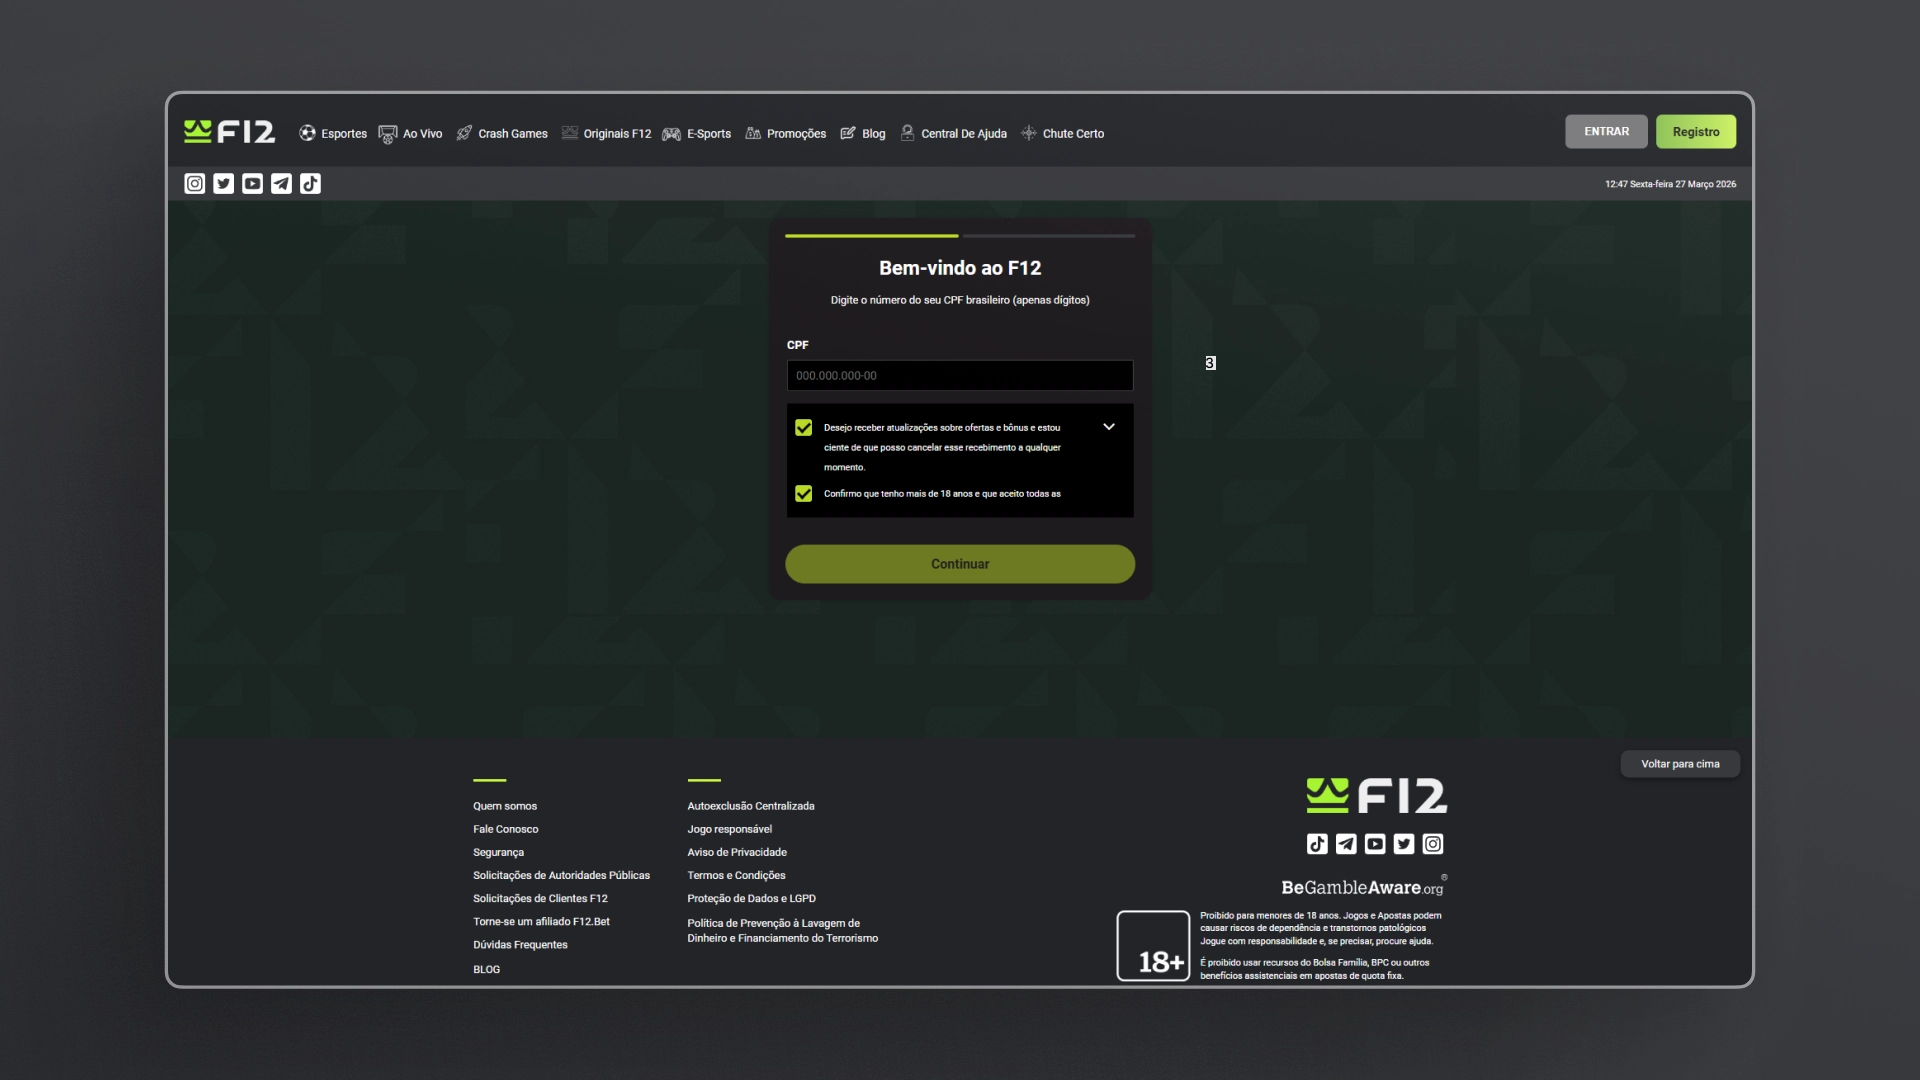Open the Instagram icon in the header
1920x1080 pixels.
[195, 184]
